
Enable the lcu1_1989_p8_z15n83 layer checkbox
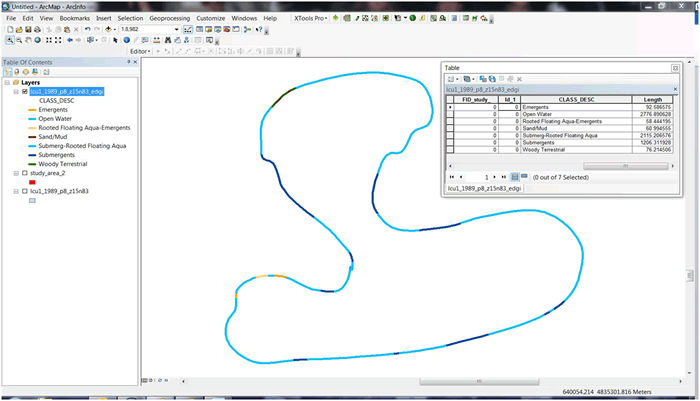tap(25, 191)
